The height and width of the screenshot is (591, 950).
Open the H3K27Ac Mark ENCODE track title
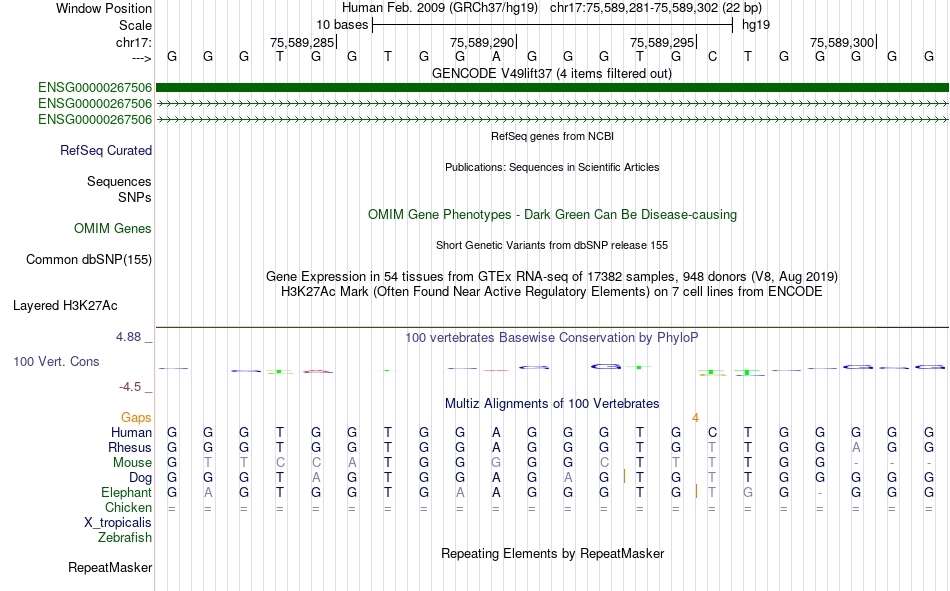click(552, 292)
